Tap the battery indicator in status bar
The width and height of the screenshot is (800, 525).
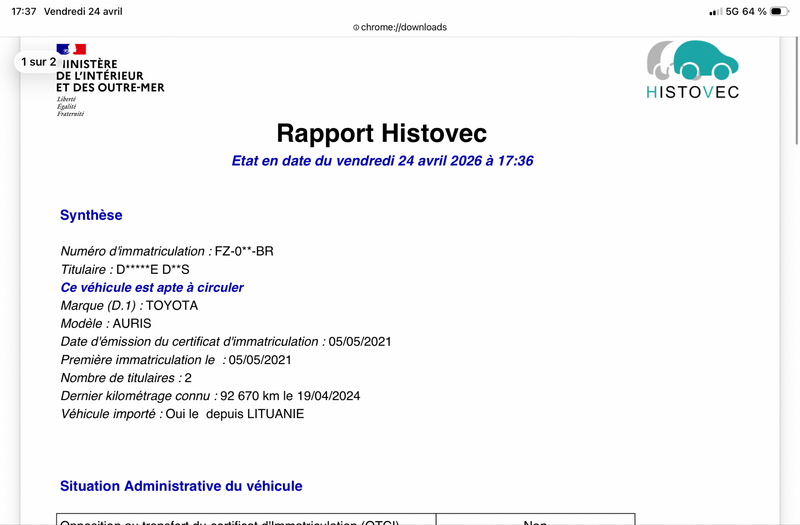click(x=780, y=11)
